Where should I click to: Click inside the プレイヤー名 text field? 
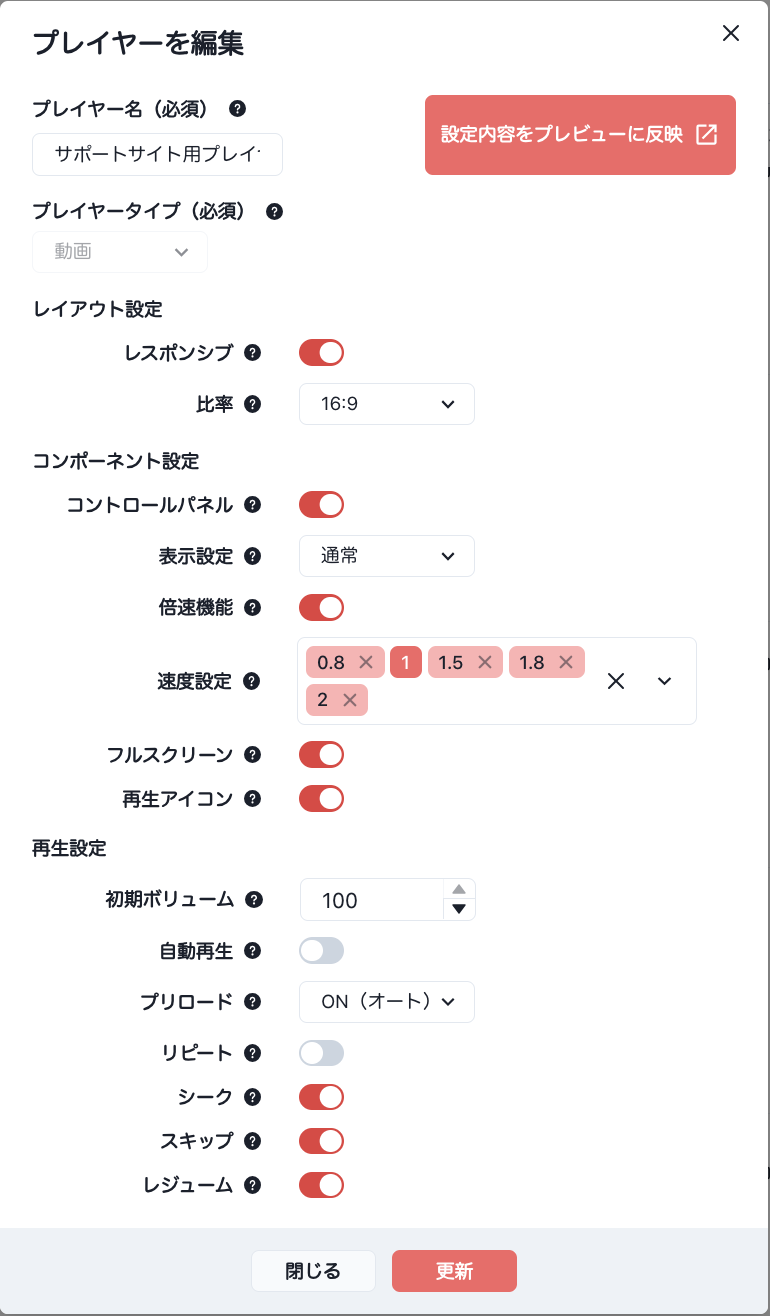157,154
